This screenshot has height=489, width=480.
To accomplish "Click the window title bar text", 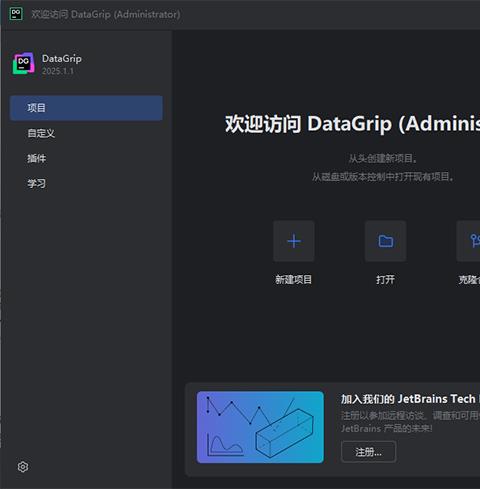I will (106, 14).
